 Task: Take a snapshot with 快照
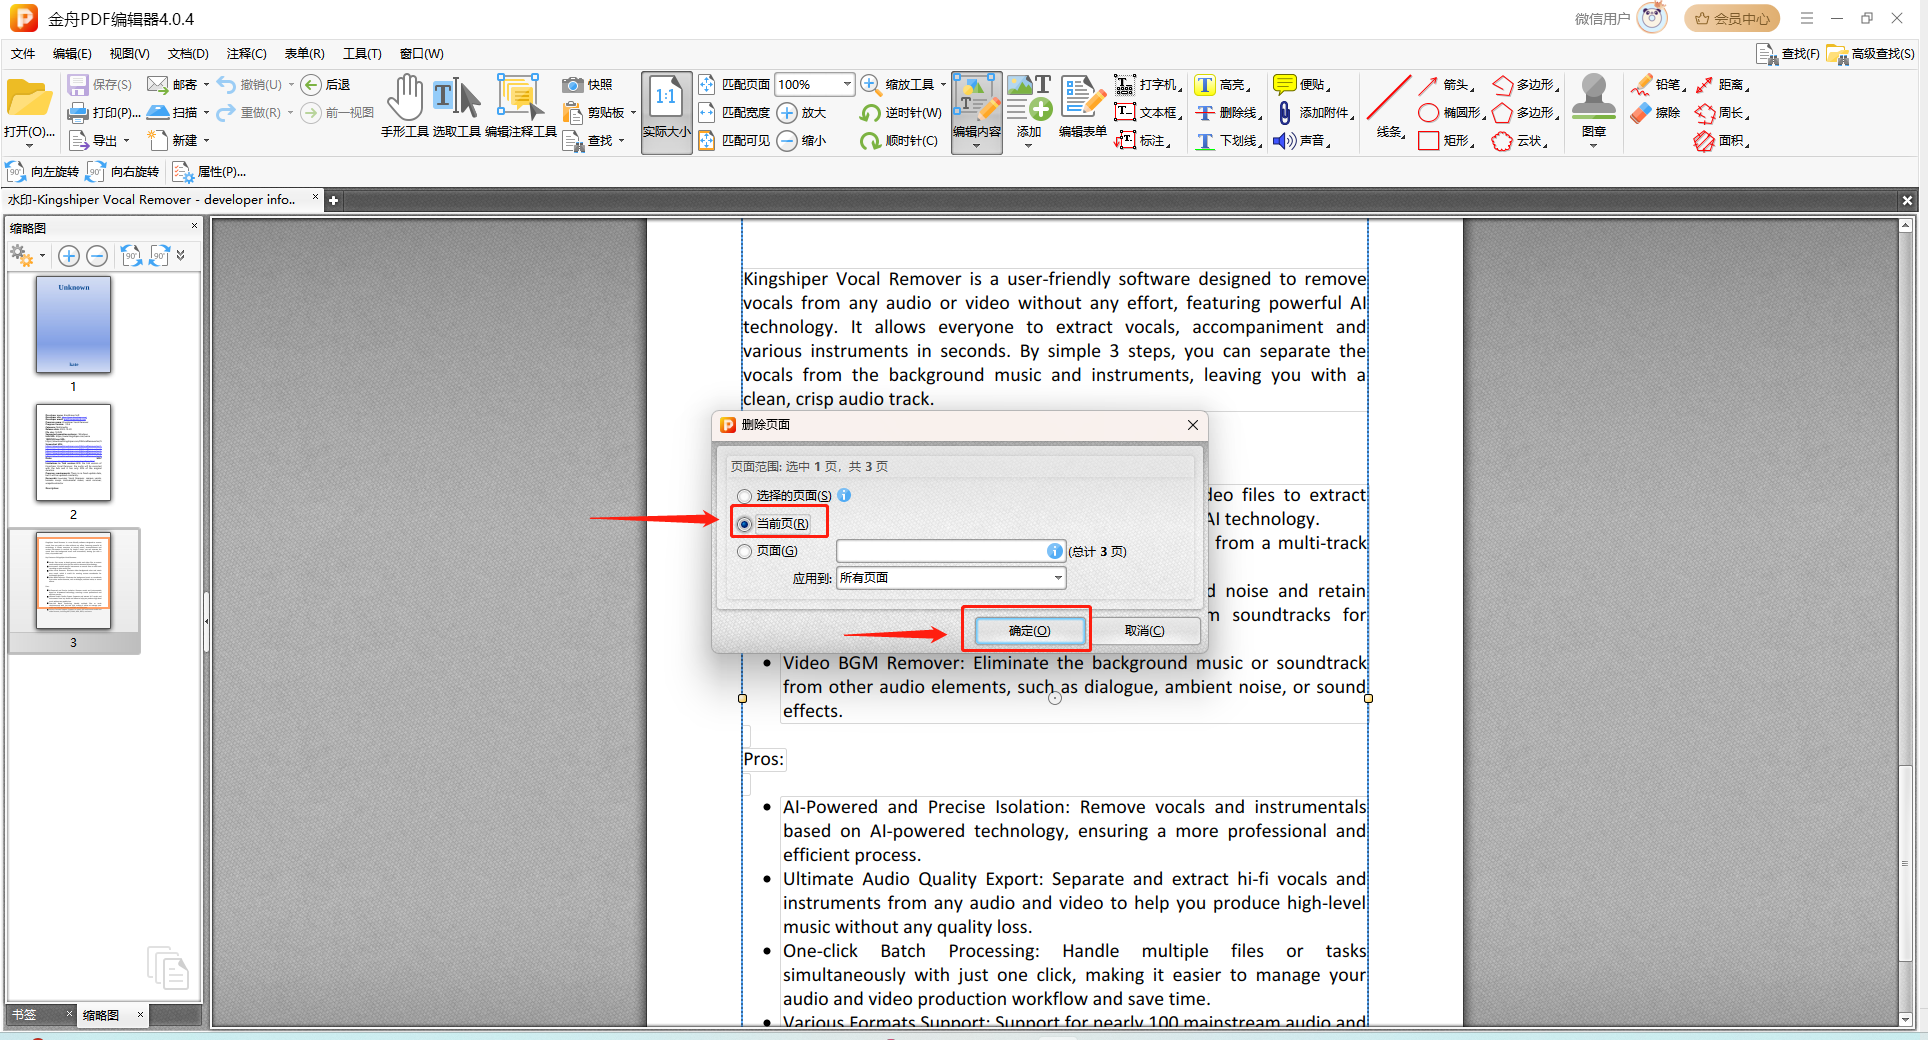click(x=587, y=85)
